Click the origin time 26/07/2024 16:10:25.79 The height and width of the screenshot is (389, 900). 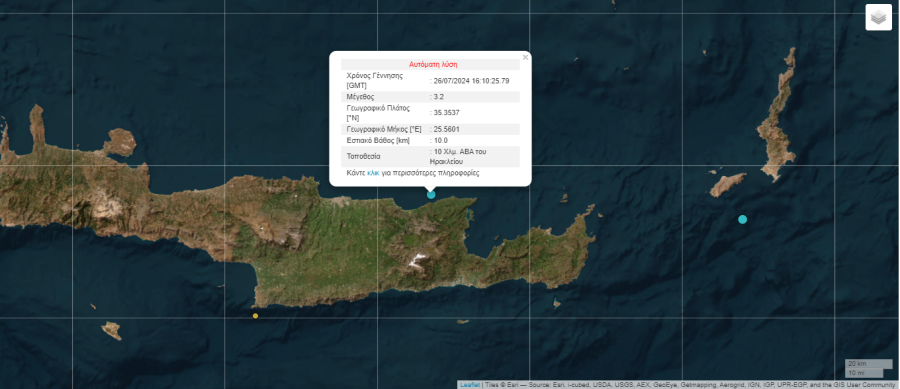point(471,81)
